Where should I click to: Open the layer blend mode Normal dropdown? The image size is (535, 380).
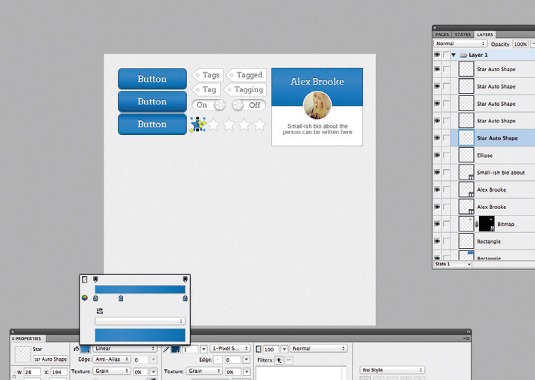click(x=460, y=44)
